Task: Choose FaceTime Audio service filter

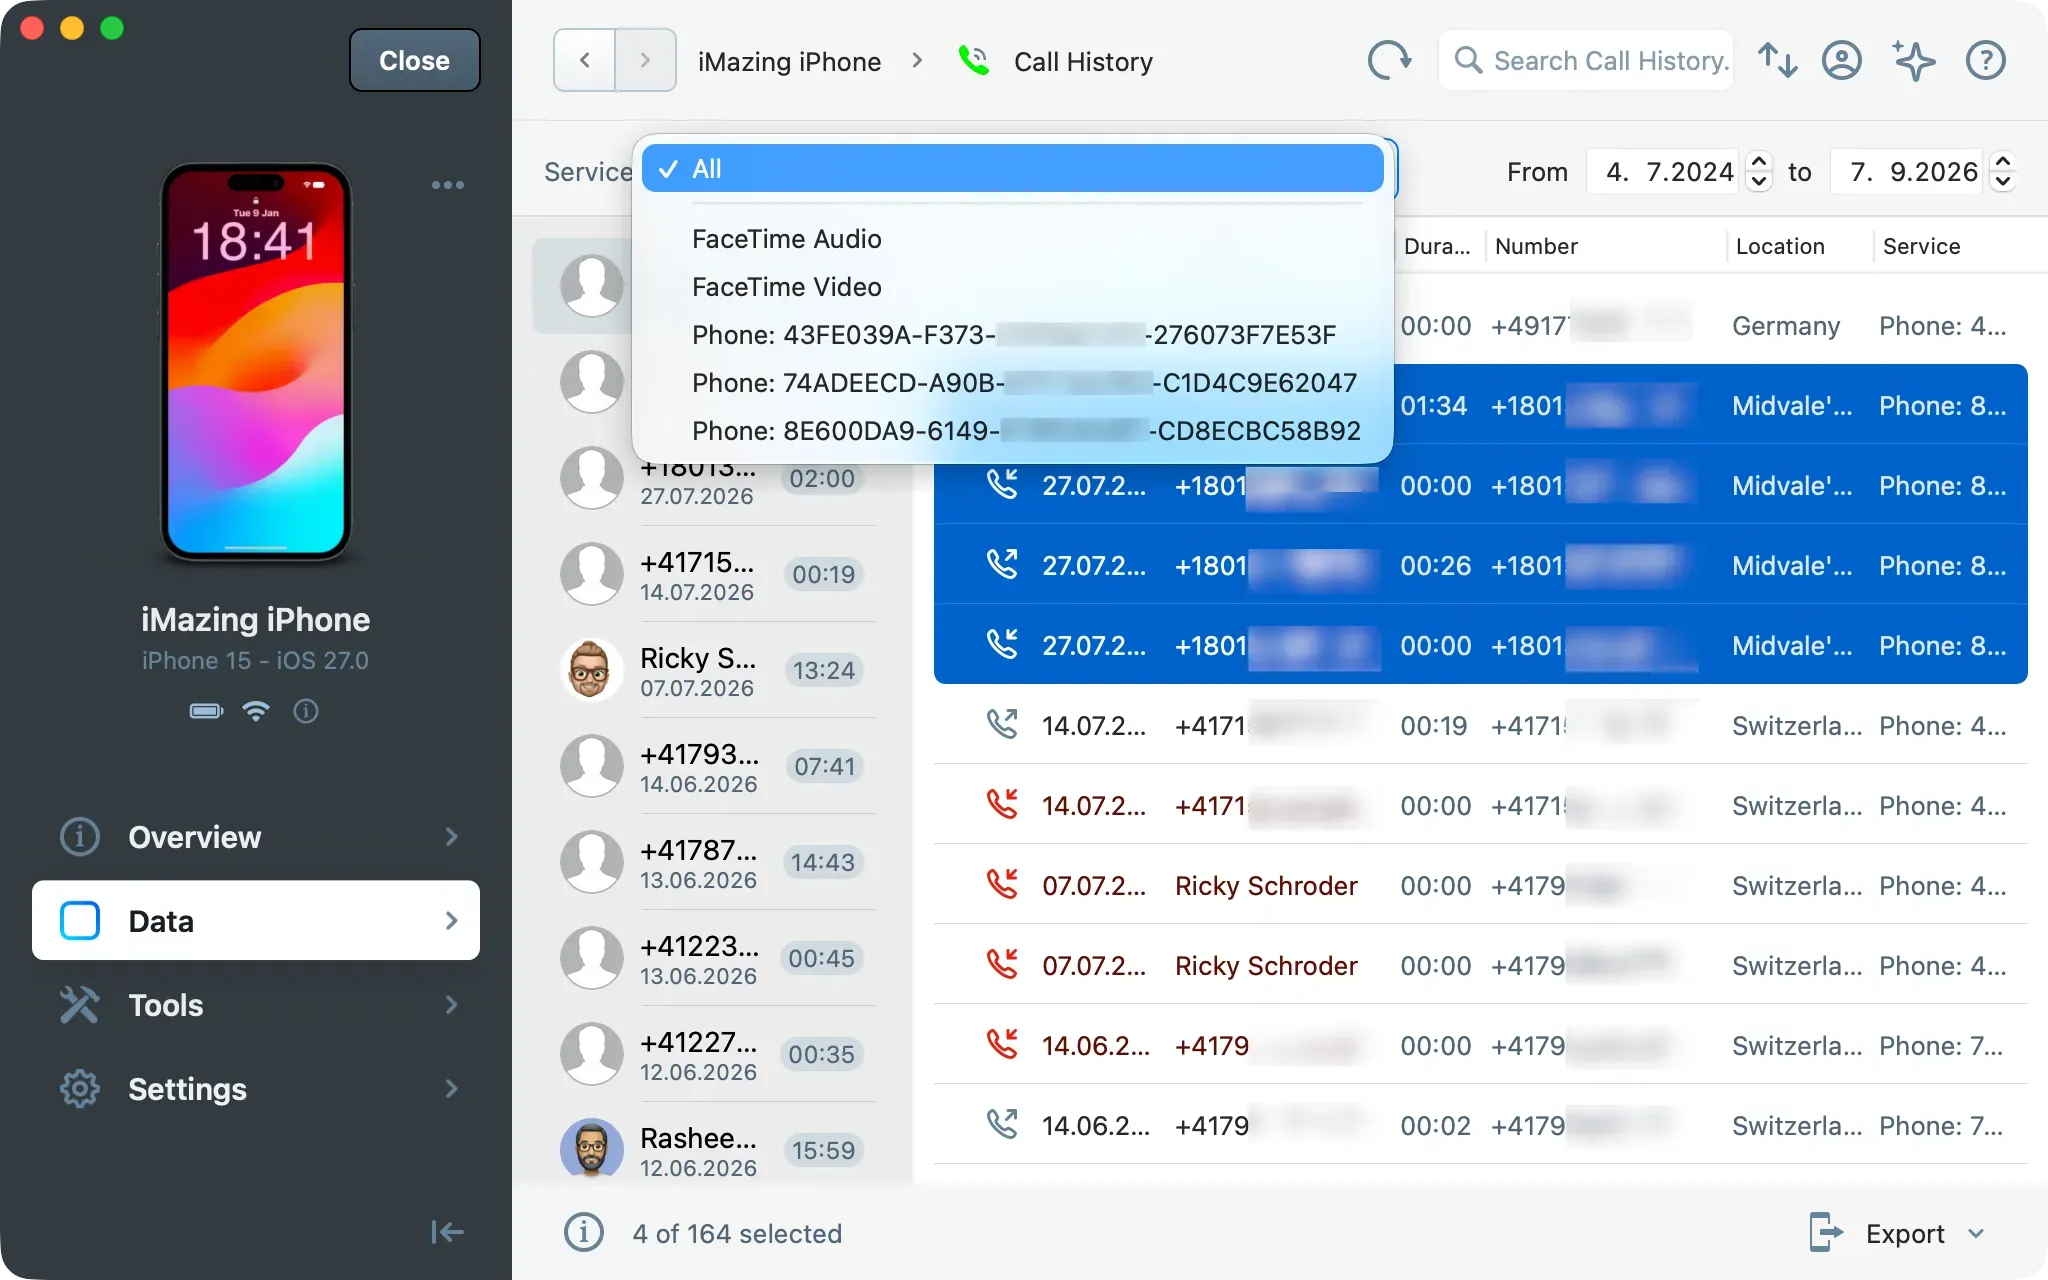Action: 1013,239
